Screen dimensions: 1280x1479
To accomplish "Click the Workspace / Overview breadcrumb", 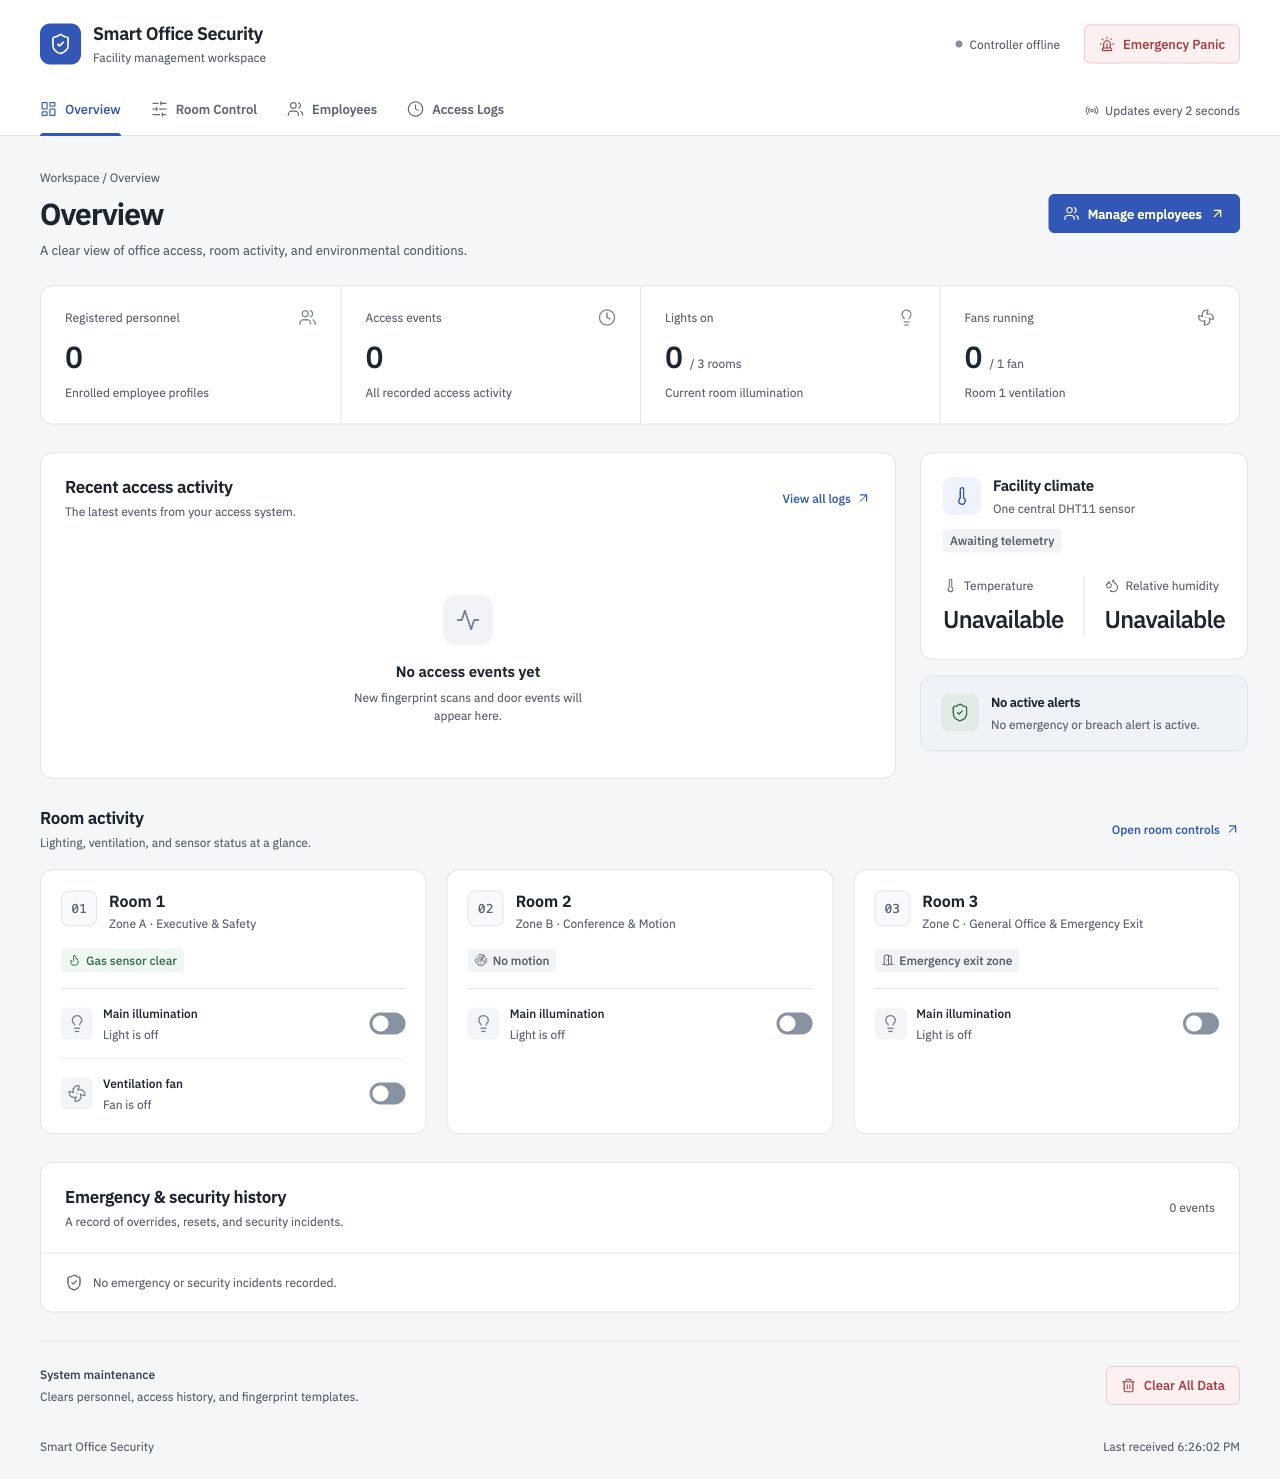I will (x=100, y=178).
